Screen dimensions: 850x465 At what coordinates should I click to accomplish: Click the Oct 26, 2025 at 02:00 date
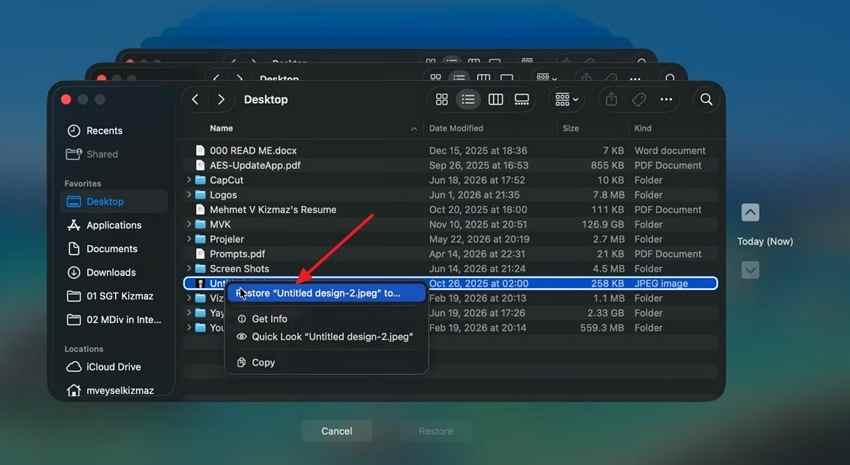pos(479,283)
